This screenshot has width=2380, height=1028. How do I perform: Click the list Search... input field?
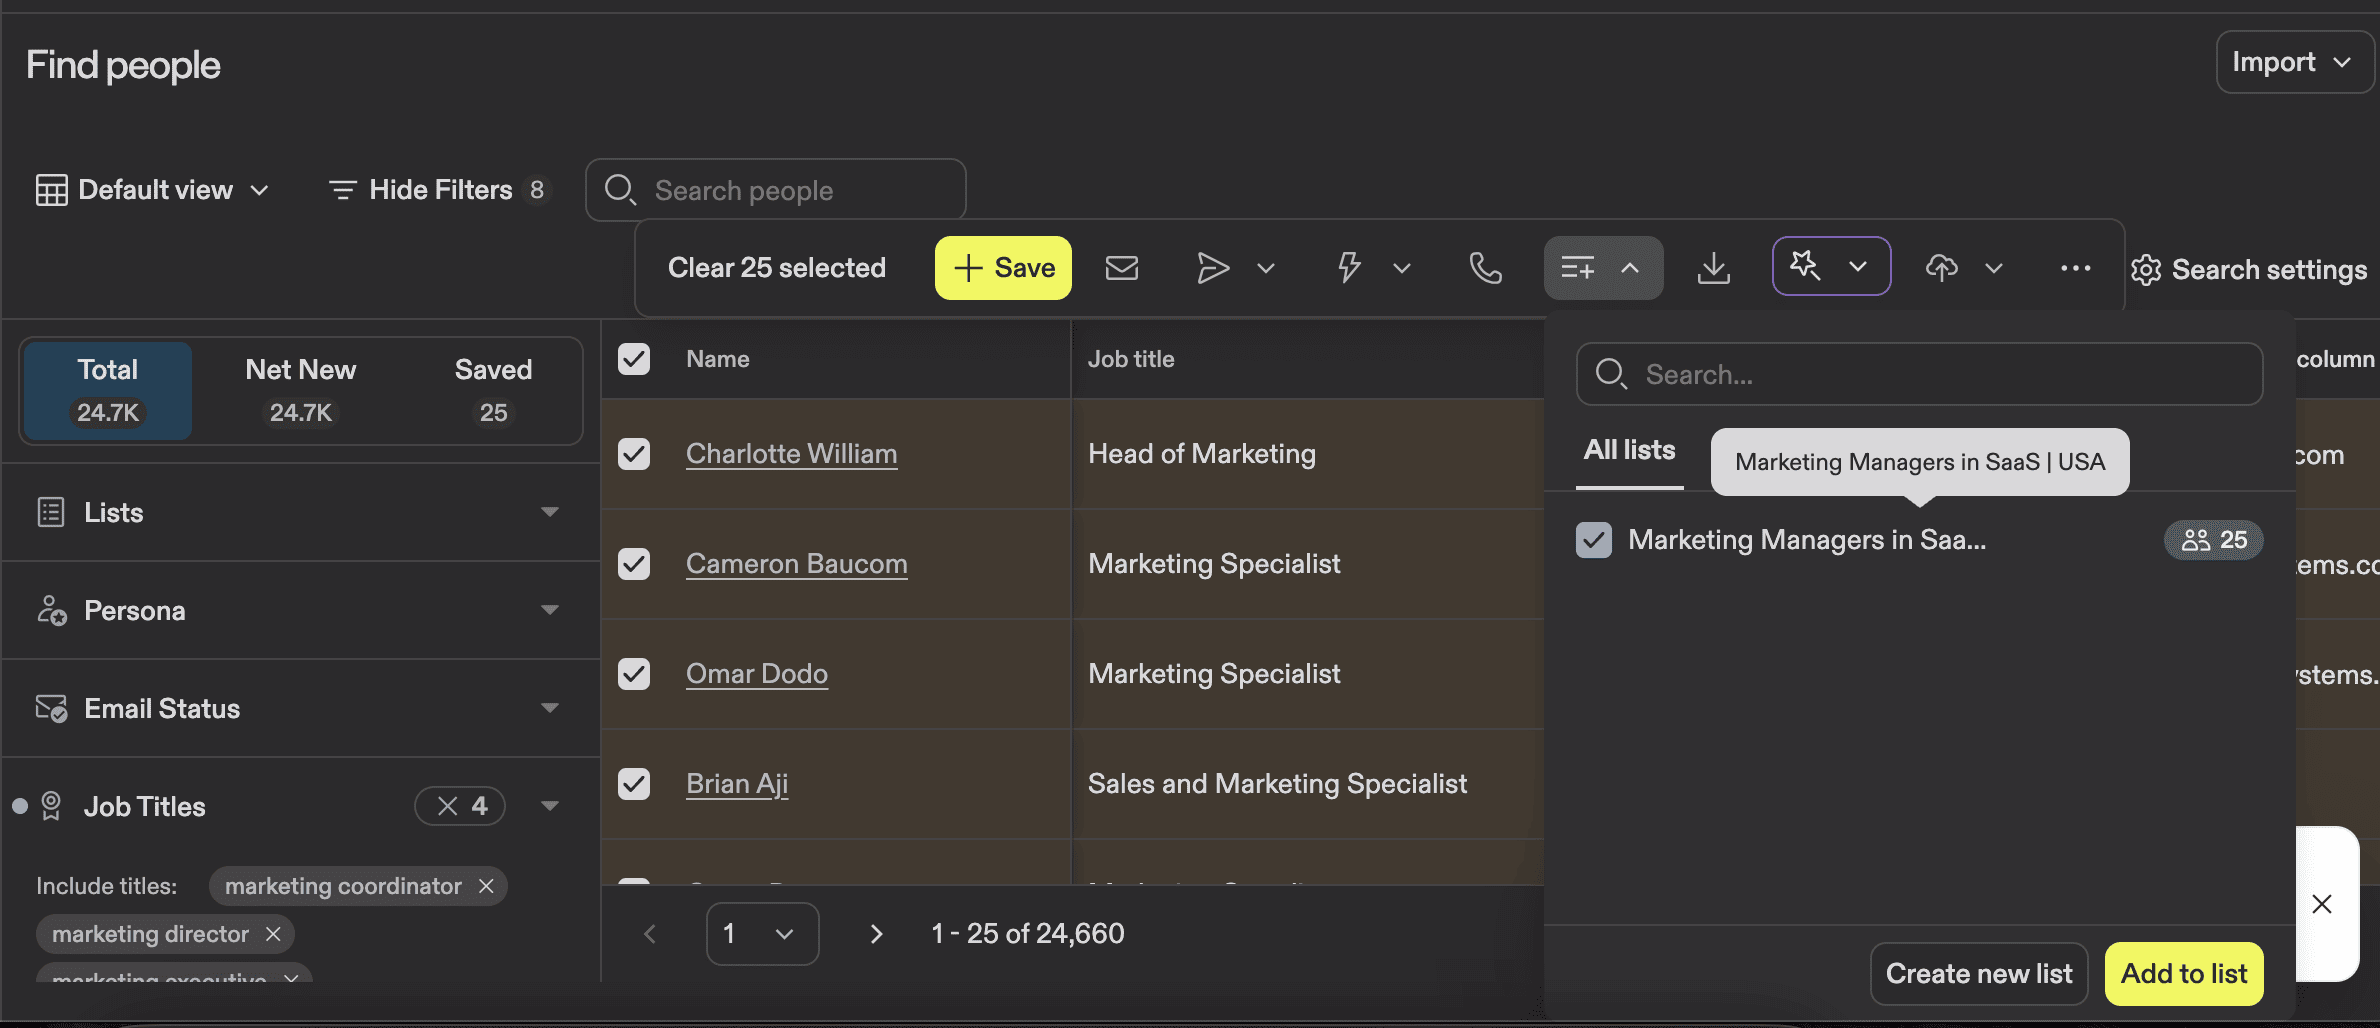1920,374
